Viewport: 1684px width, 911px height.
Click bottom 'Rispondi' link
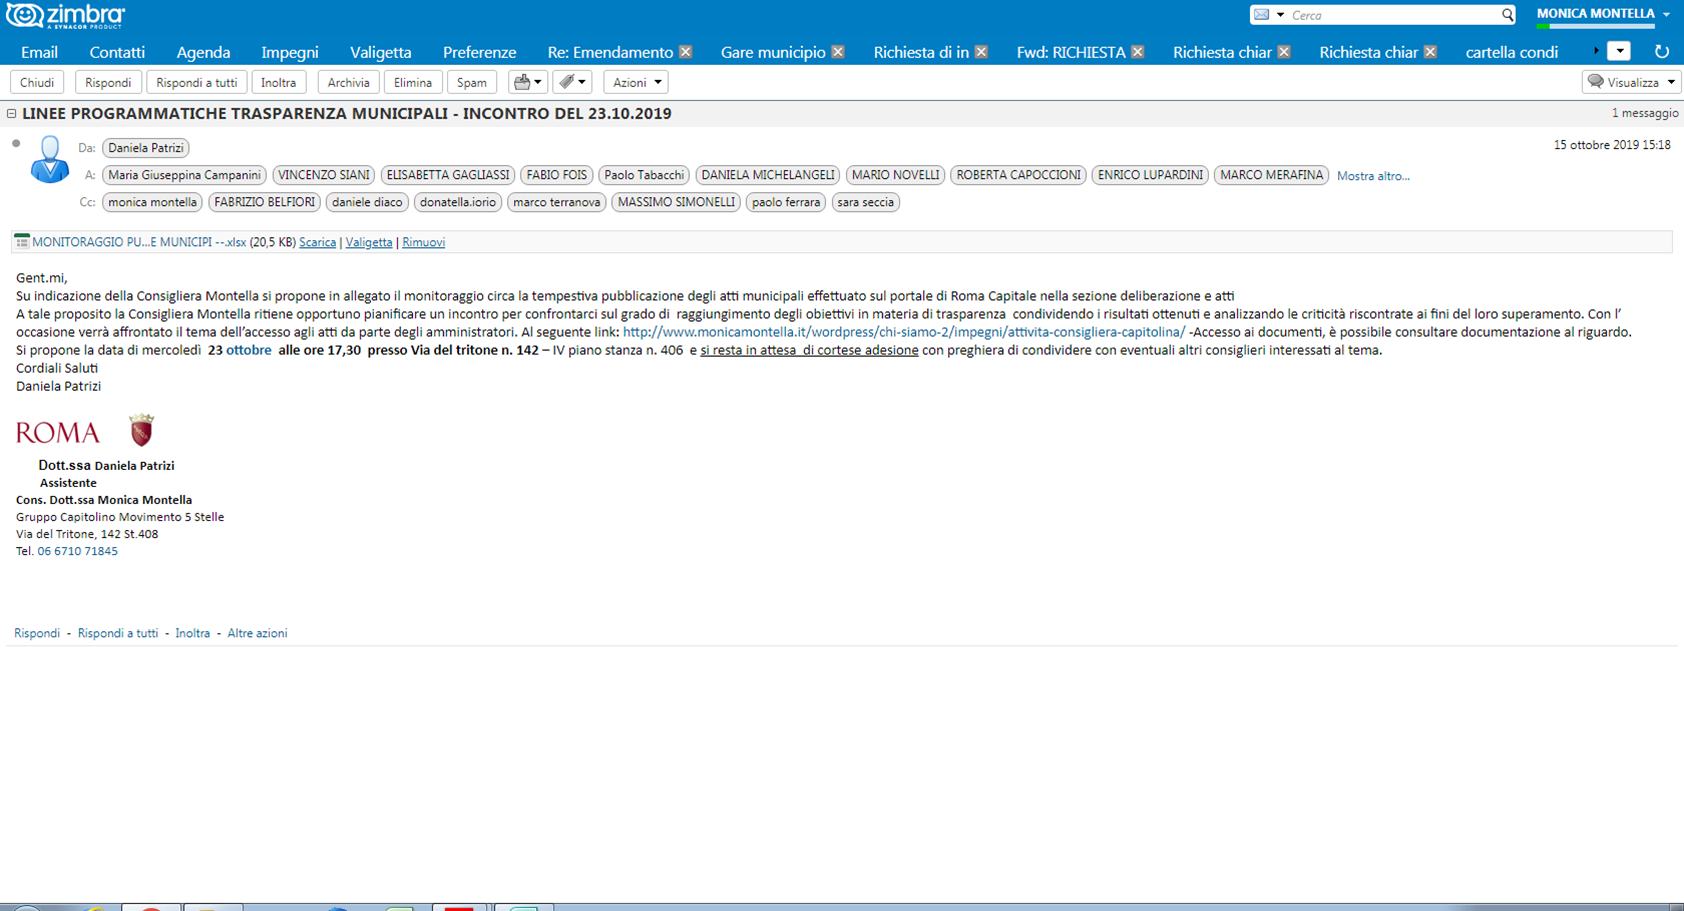(x=37, y=633)
